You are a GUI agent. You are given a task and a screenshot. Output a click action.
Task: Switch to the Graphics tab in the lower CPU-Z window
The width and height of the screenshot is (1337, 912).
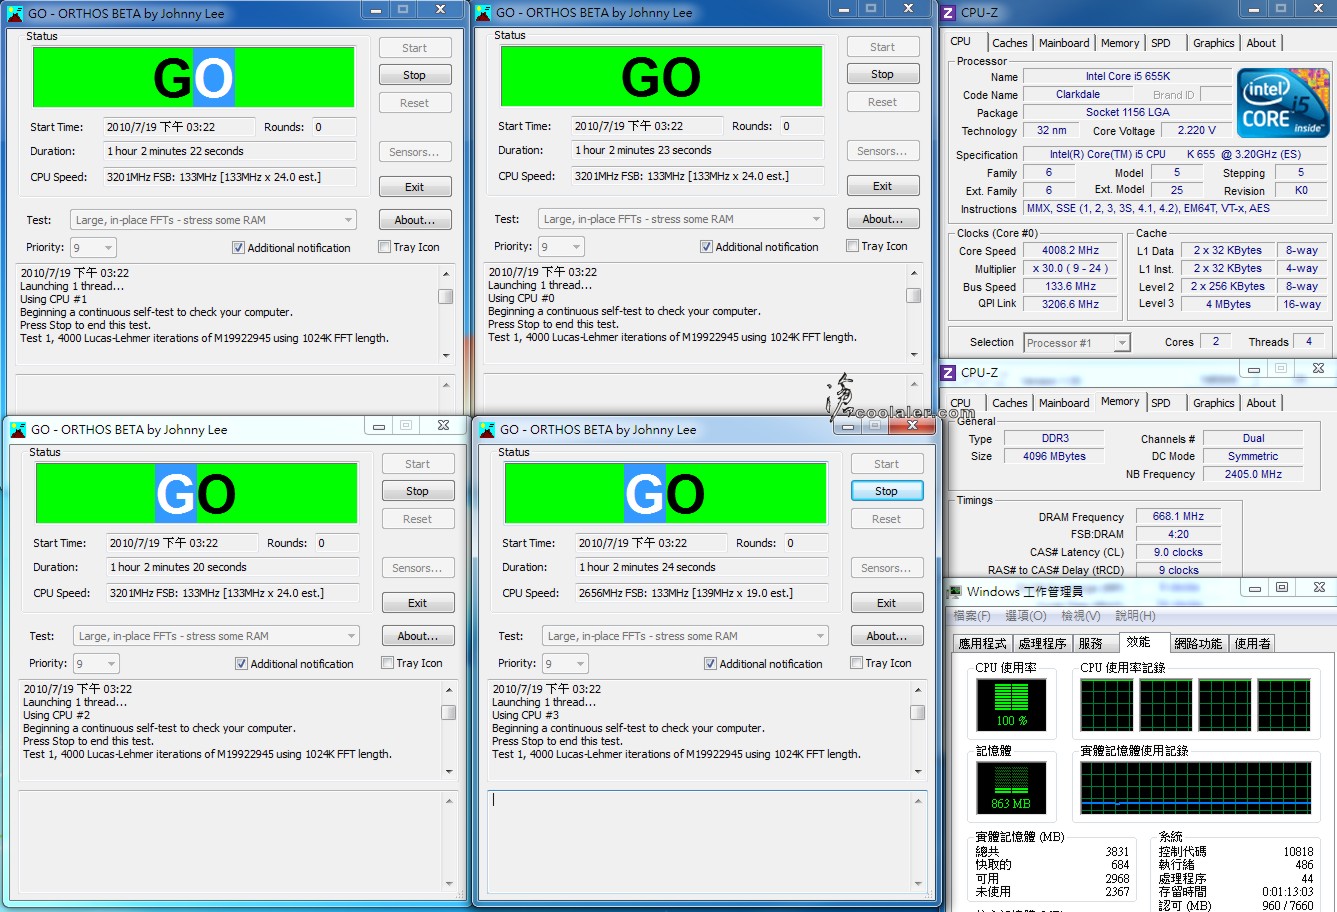click(x=1213, y=403)
